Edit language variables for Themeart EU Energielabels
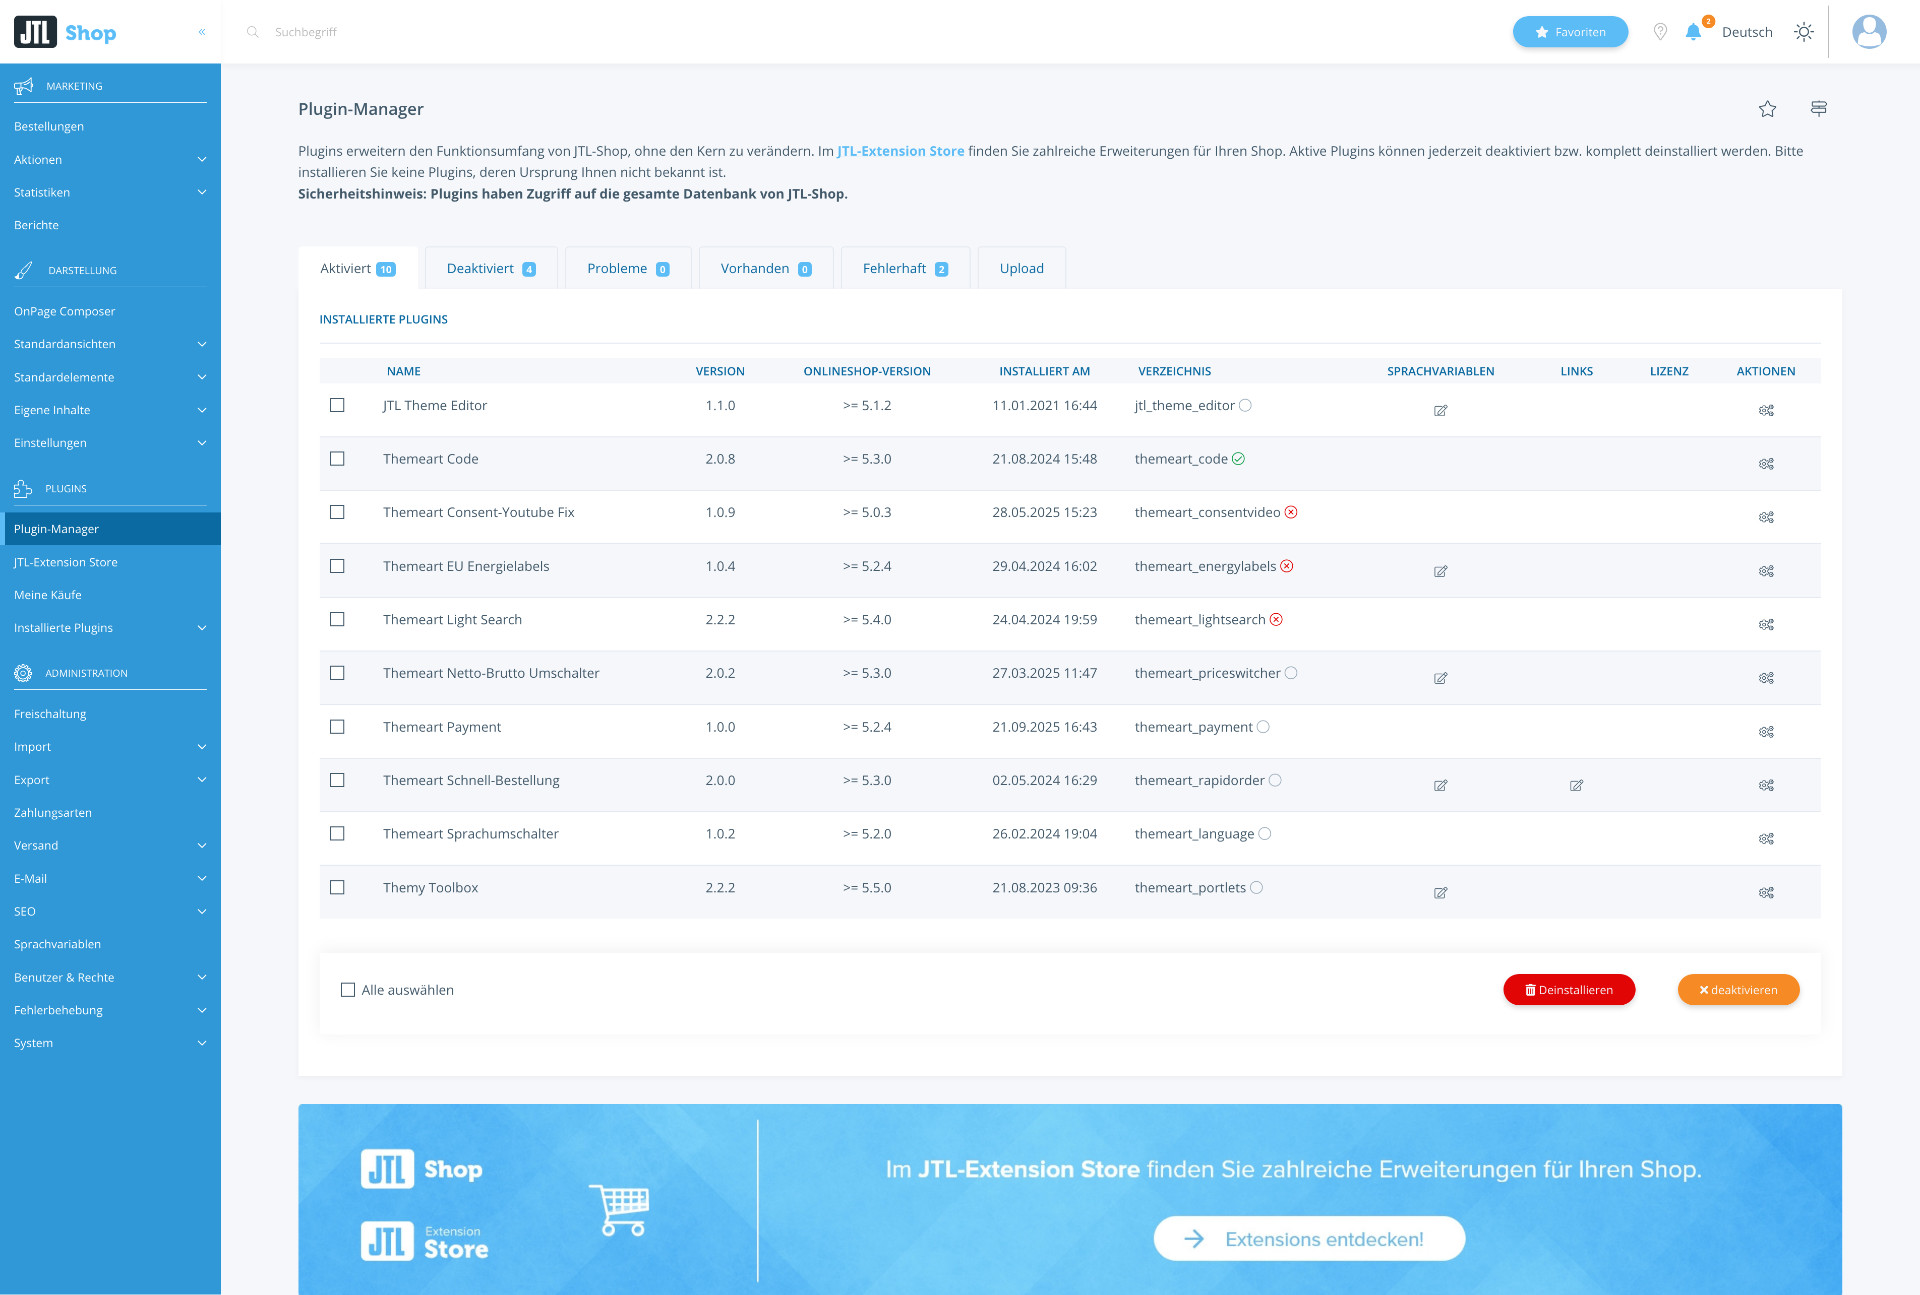Image resolution: width=1920 pixels, height=1295 pixels. (1440, 571)
